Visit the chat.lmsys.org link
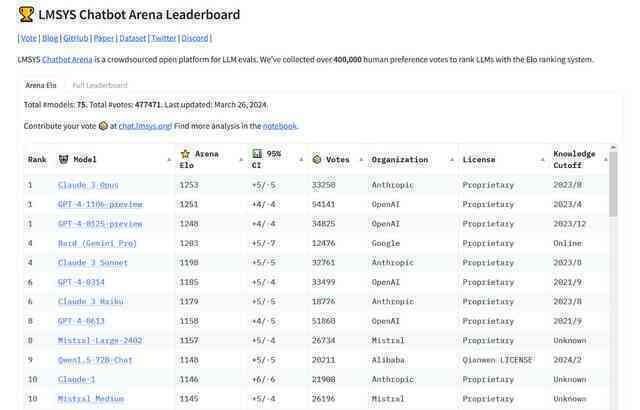640x410 pixels. (145, 126)
